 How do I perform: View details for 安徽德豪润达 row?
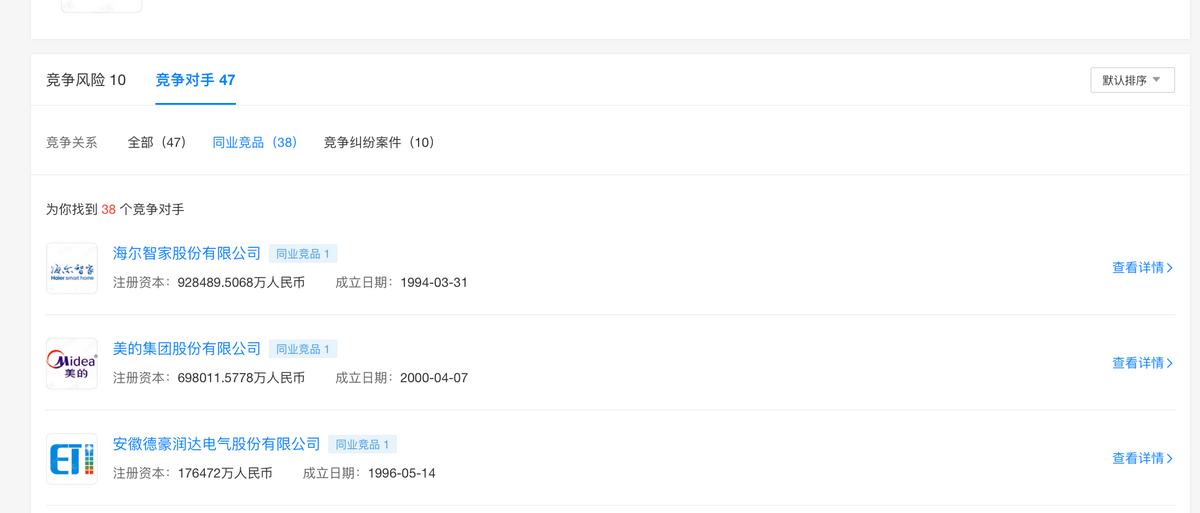[x=1142, y=458]
